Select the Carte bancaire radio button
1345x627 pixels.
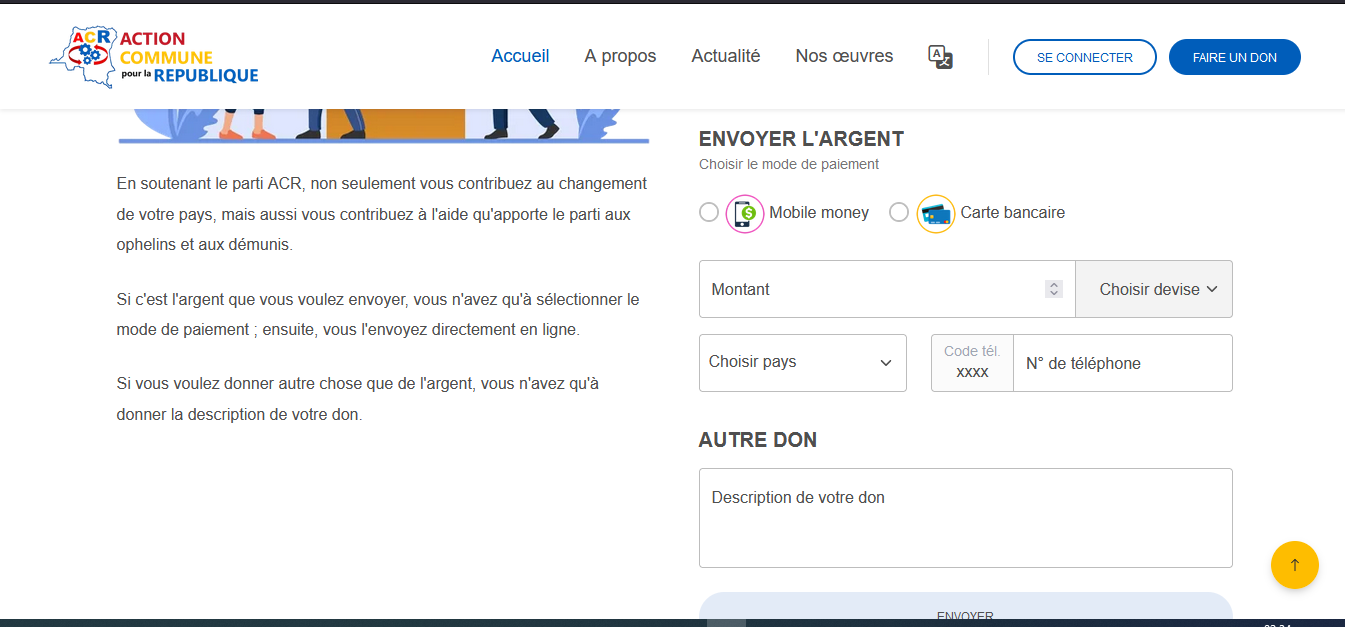pos(899,212)
